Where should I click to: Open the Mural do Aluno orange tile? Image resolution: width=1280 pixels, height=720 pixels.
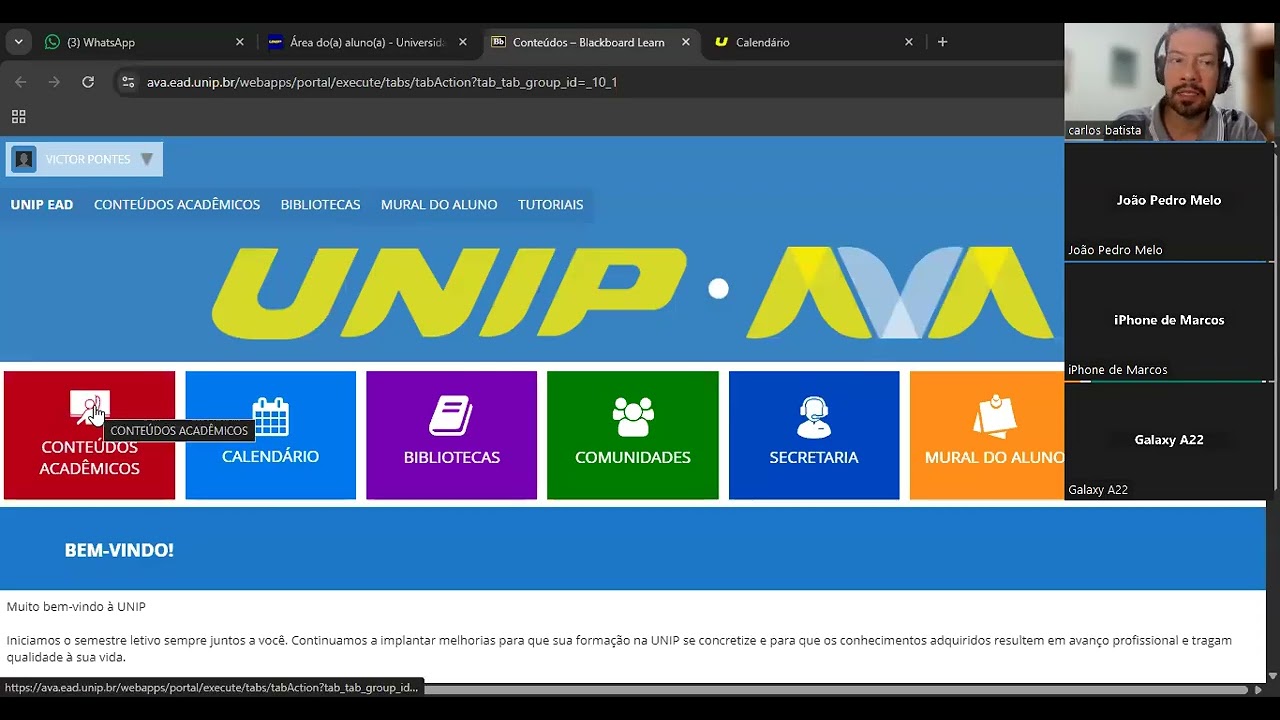click(x=987, y=435)
